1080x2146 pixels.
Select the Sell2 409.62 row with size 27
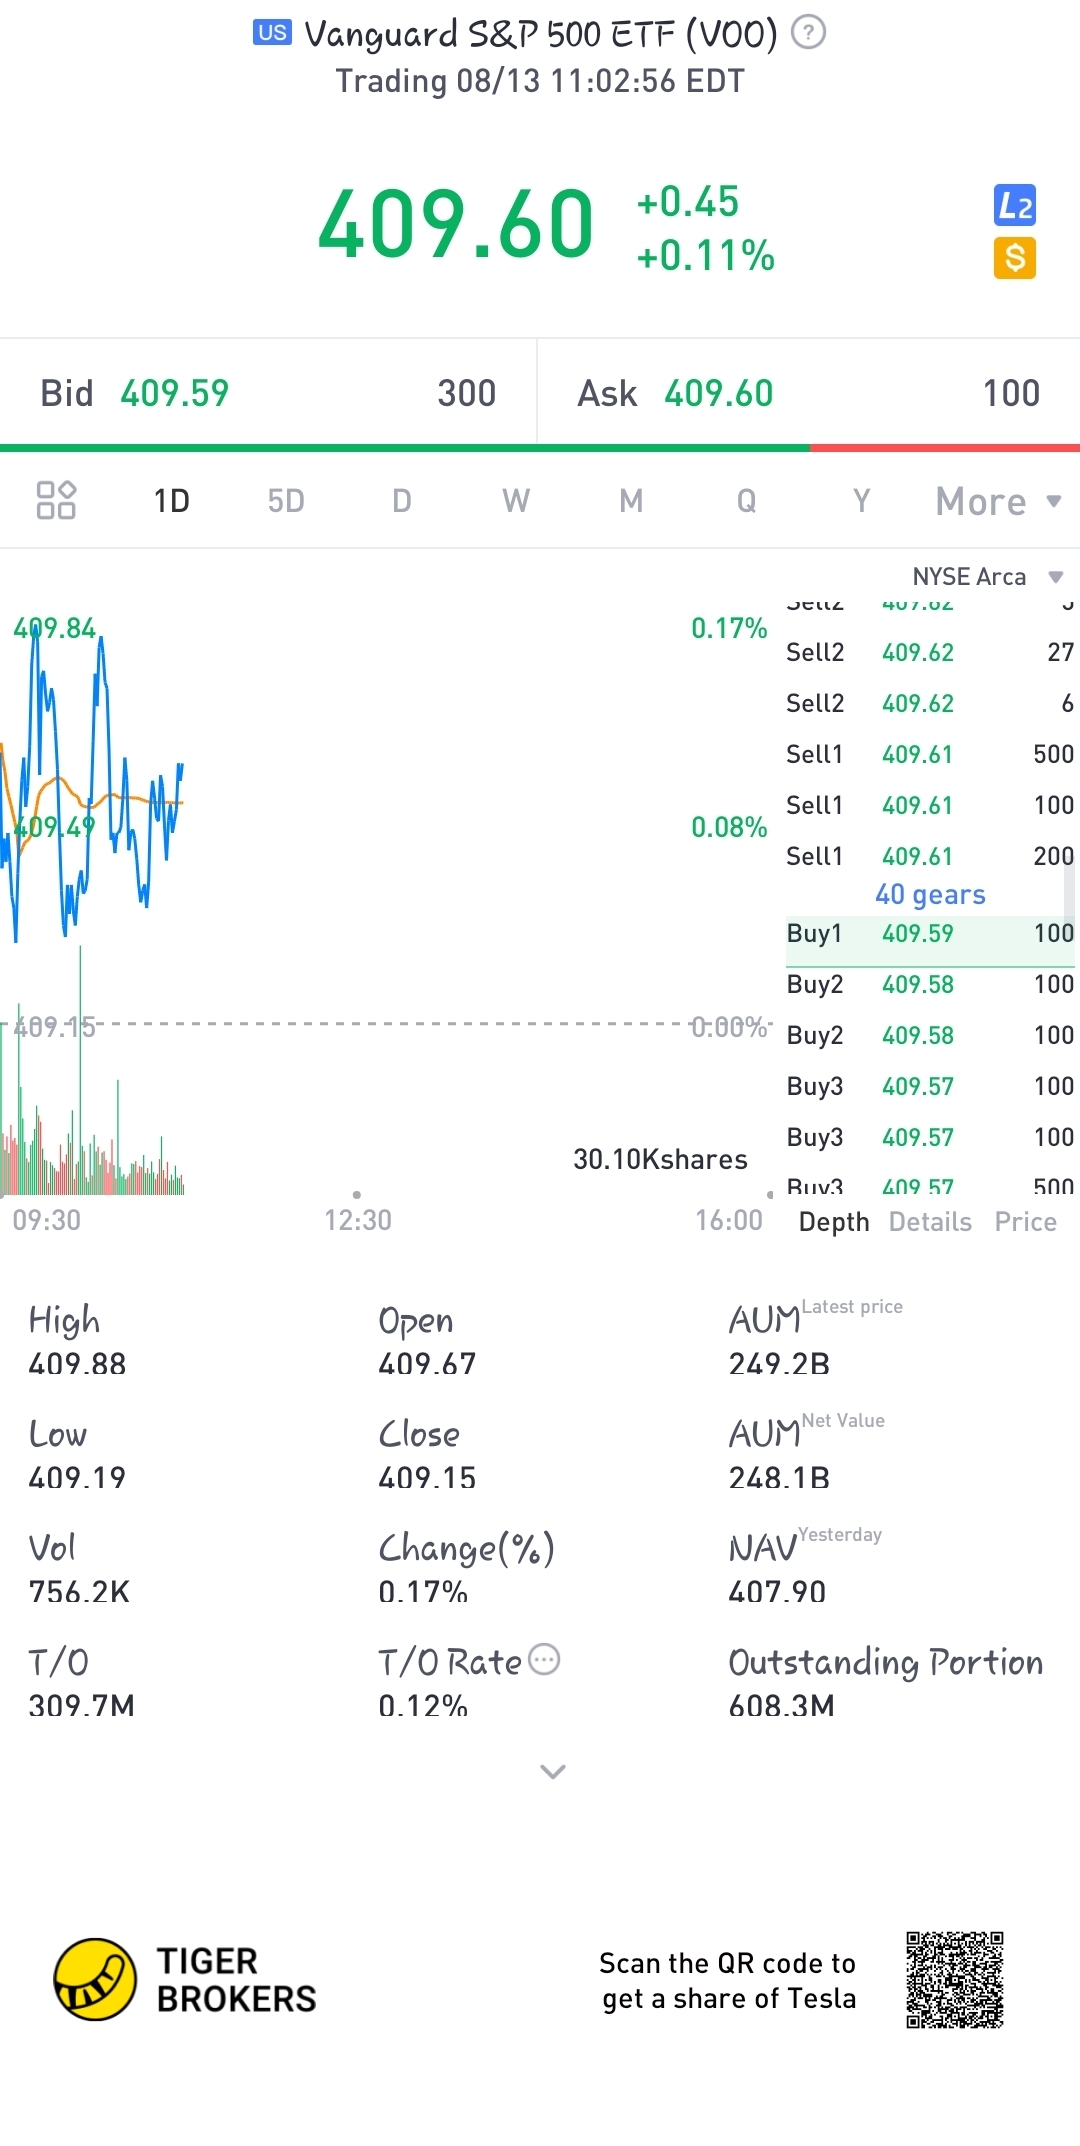(x=930, y=652)
